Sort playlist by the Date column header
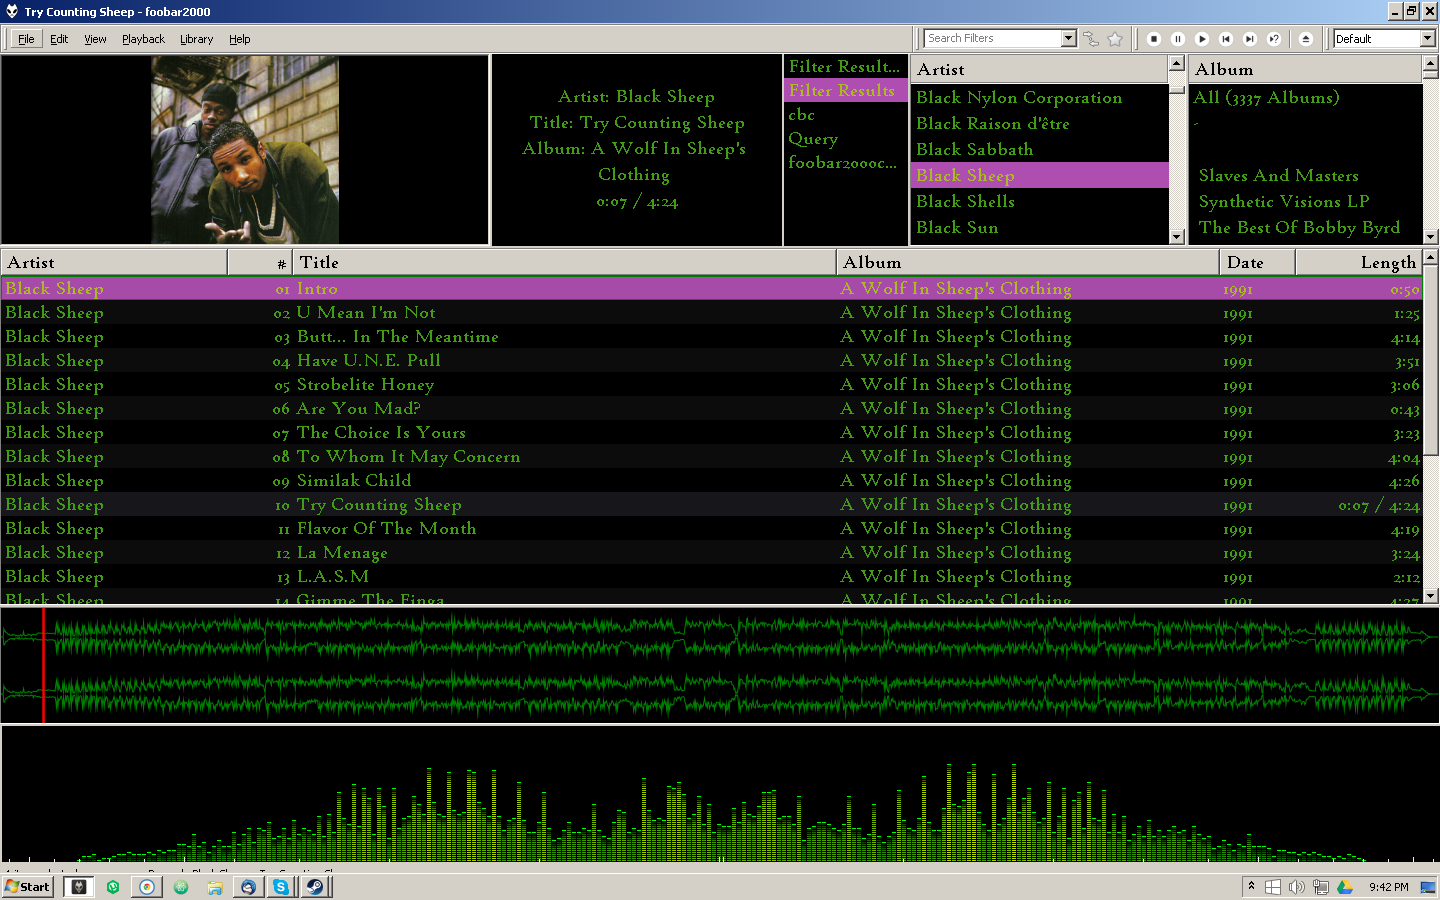Screen dimensions: 1440x900 coord(1258,262)
